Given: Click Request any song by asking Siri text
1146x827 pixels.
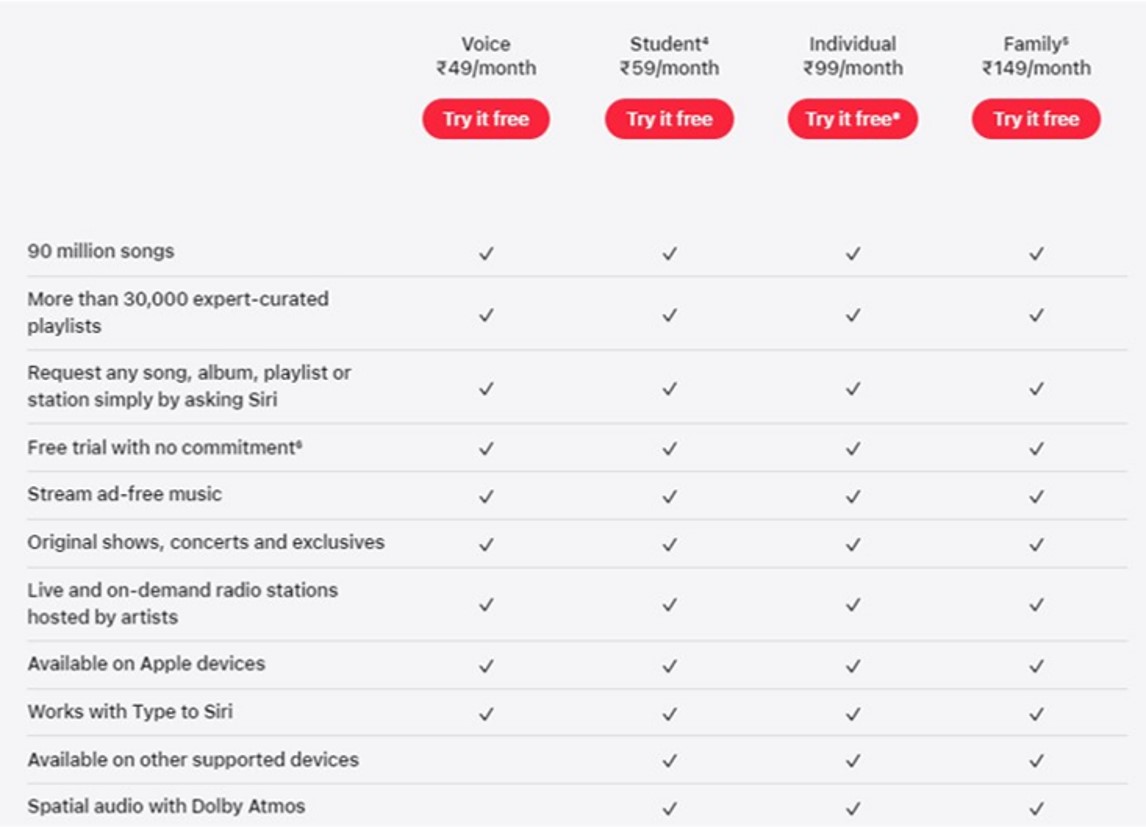Looking at the screenshot, I should (x=189, y=386).
